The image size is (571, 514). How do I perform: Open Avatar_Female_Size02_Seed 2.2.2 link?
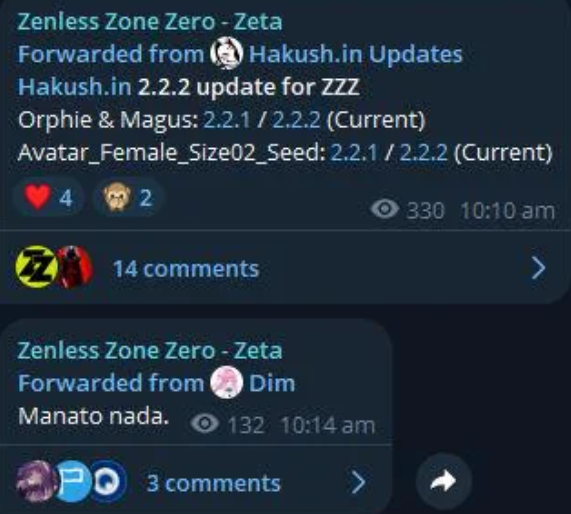tap(423, 152)
